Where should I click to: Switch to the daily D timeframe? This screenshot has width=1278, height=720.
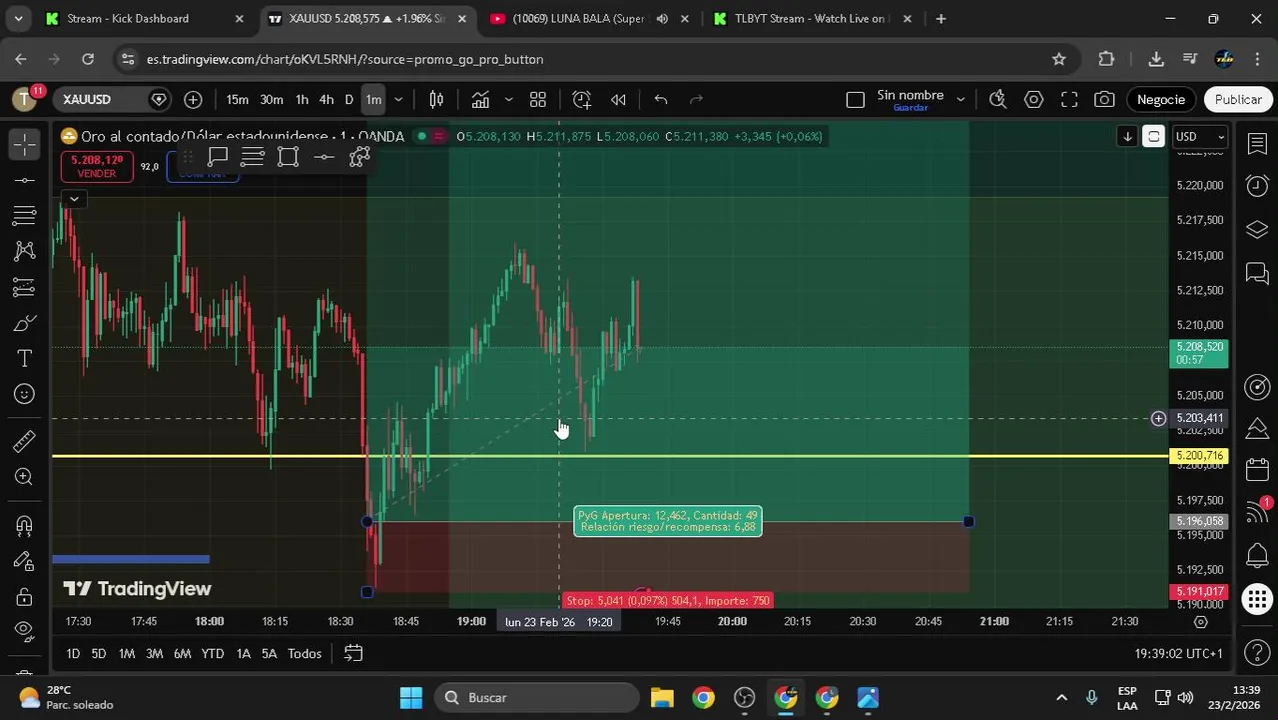click(349, 99)
